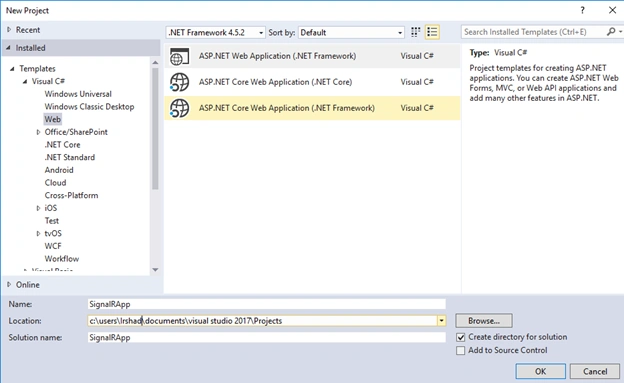This screenshot has width=624, height=383.
Task: Expand the iOS tree node
Action: coord(38,208)
